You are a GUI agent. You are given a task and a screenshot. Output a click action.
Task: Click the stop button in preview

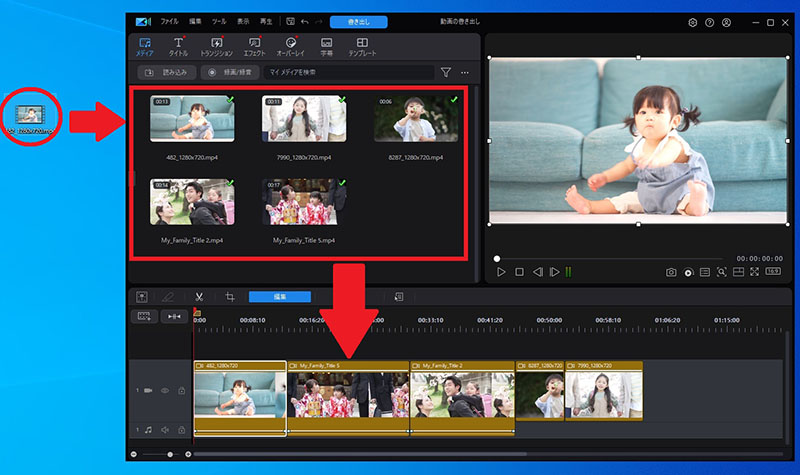coord(519,272)
